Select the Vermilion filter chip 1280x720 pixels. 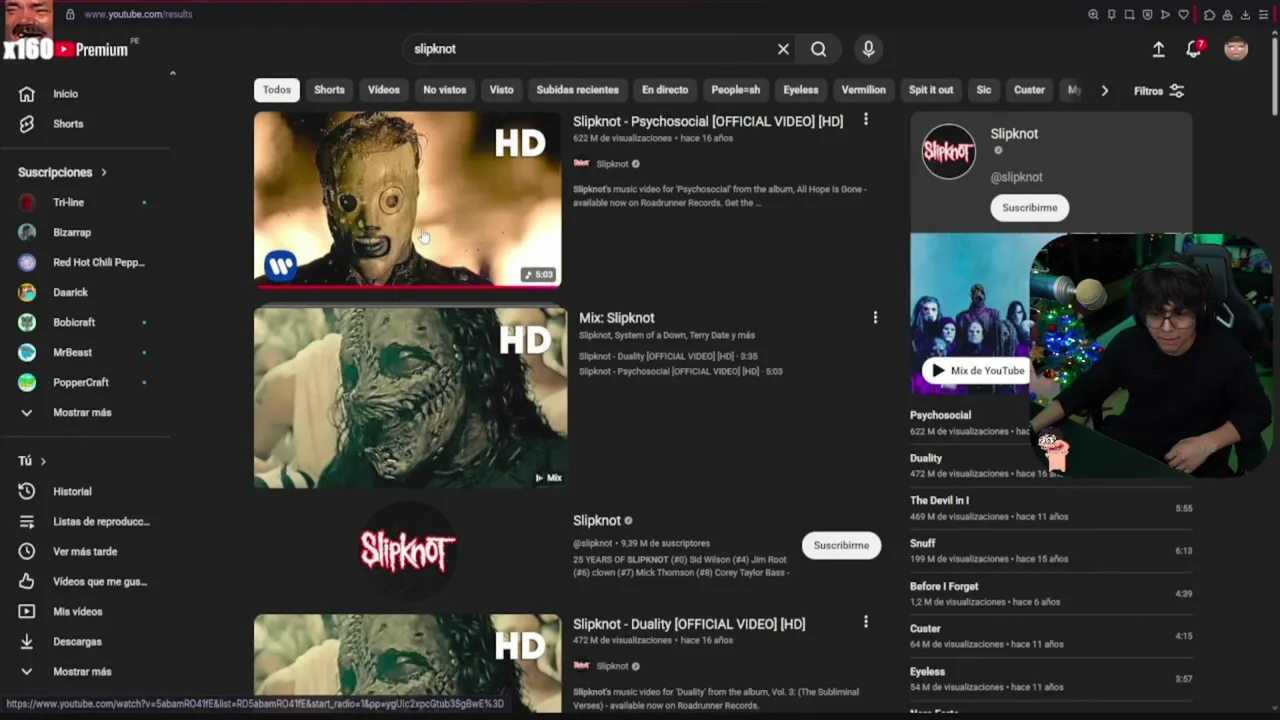(863, 90)
